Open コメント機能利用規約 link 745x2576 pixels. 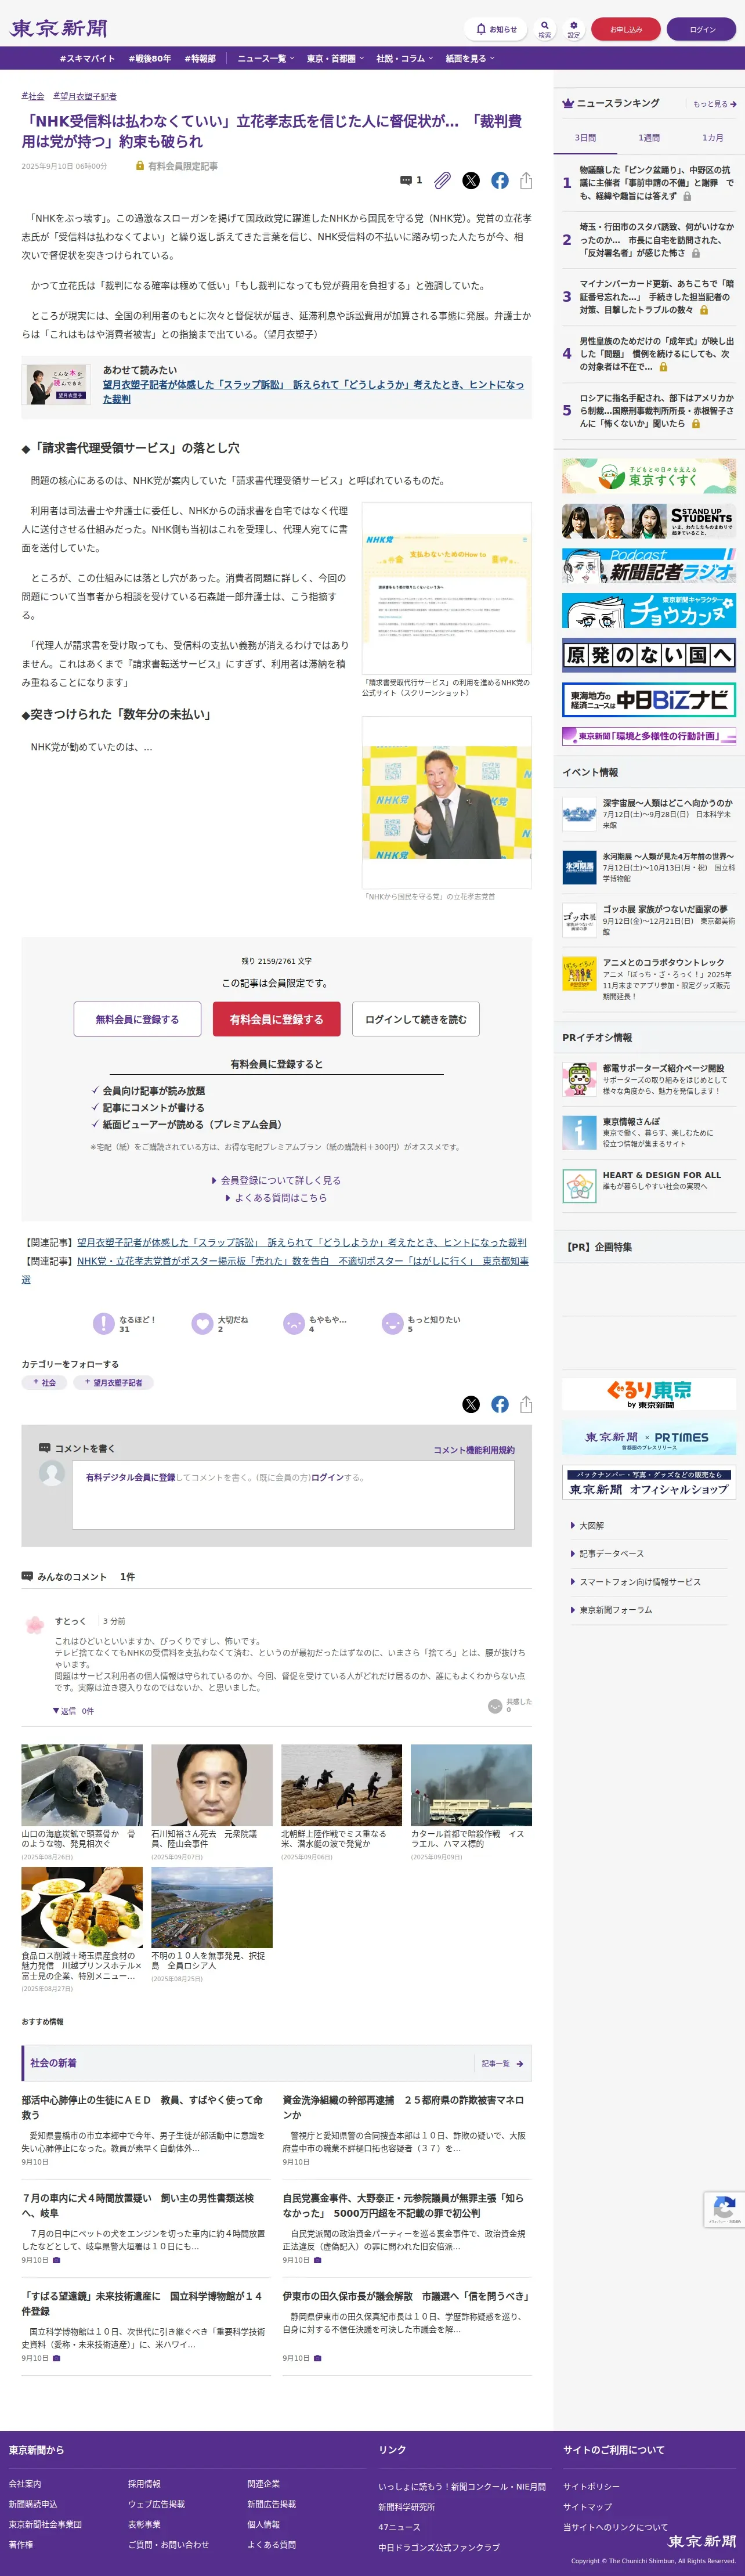tap(474, 1450)
